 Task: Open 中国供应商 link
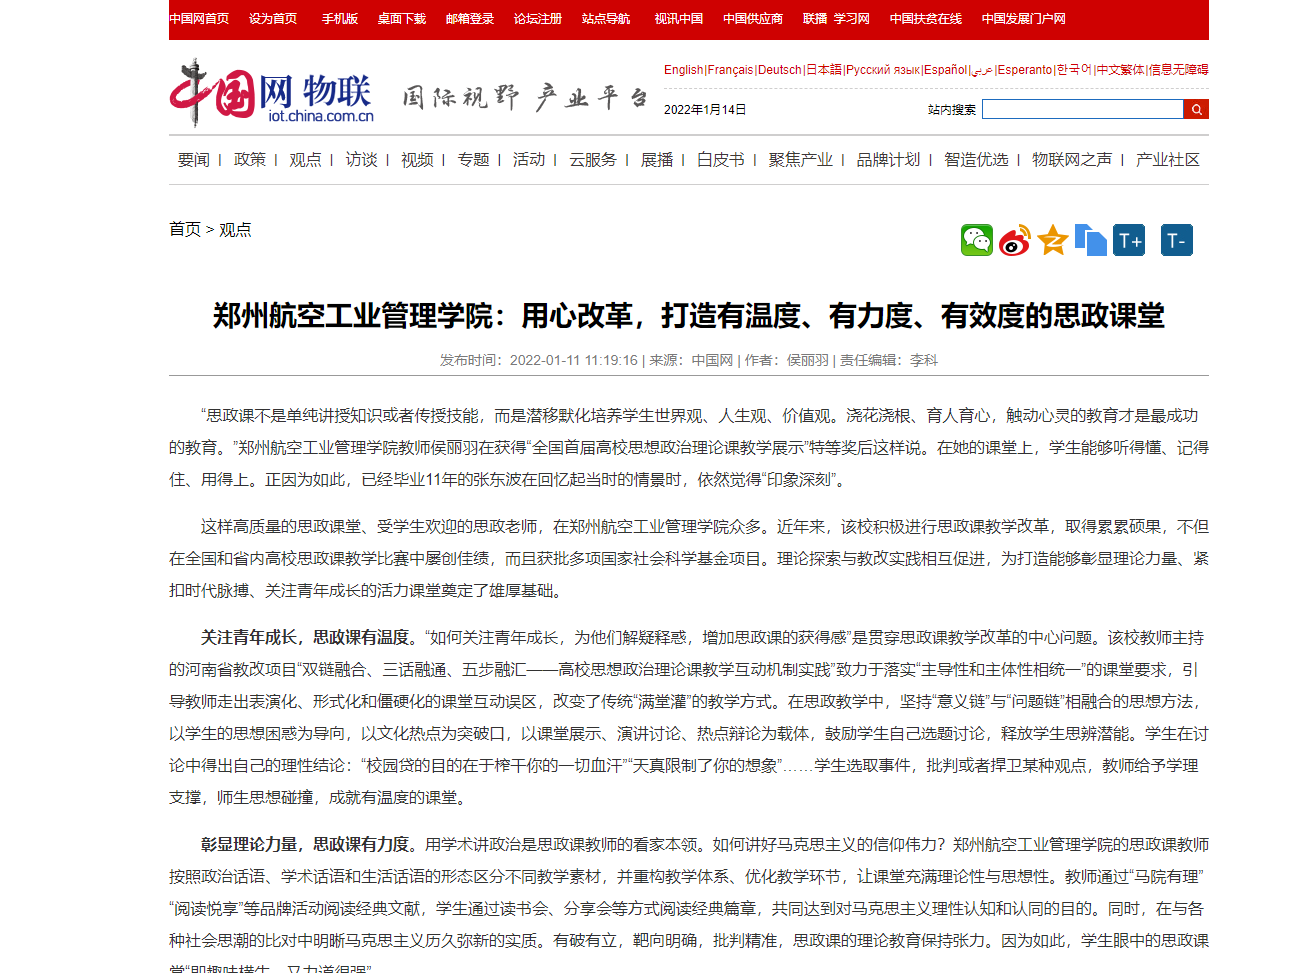click(753, 19)
